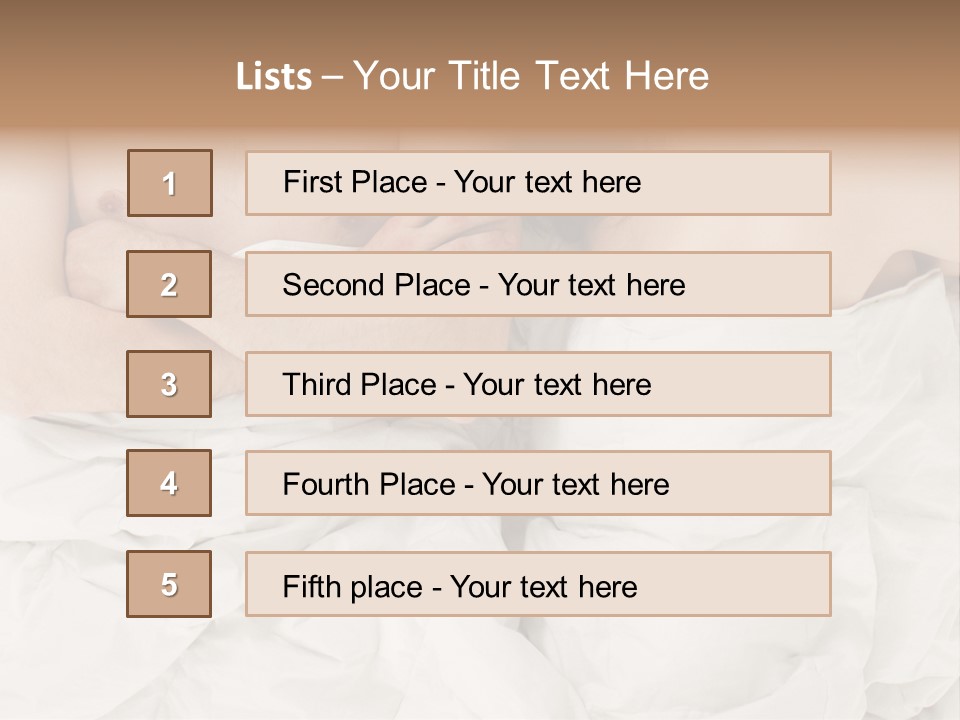Click "Your text here" in second row
Image resolution: width=960 pixels, height=720 pixels.
point(591,285)
